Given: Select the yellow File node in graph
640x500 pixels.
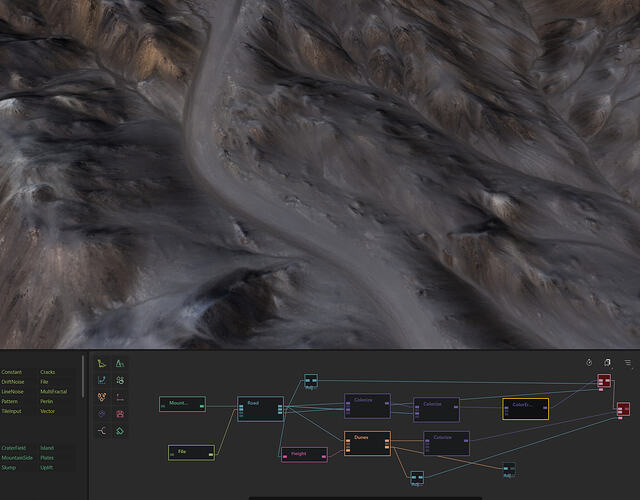Looking at the screenshot, I should pyautogui.click(x=191, y=453).
